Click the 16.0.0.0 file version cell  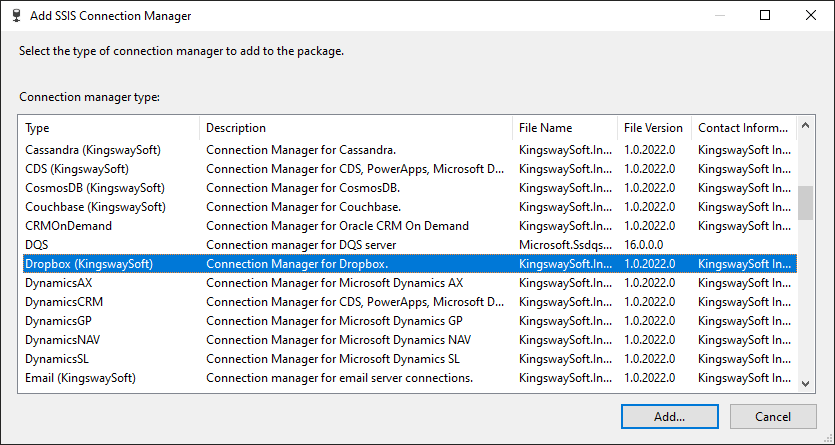(644, 245)
